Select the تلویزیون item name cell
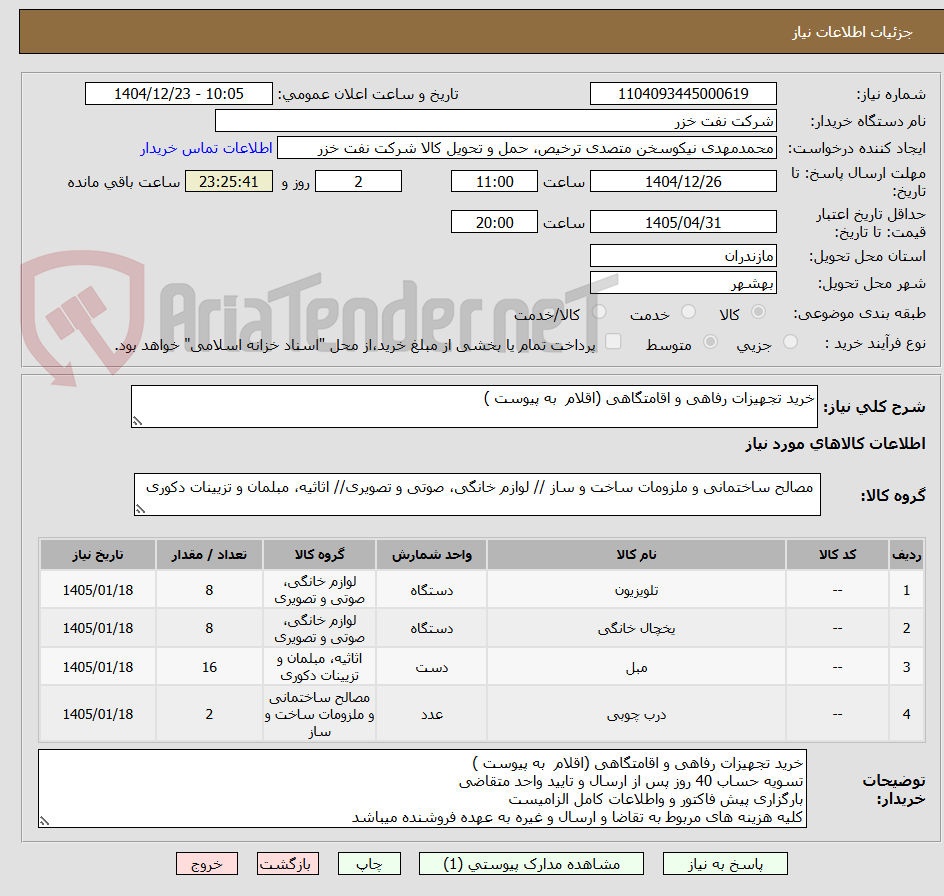 636,590
